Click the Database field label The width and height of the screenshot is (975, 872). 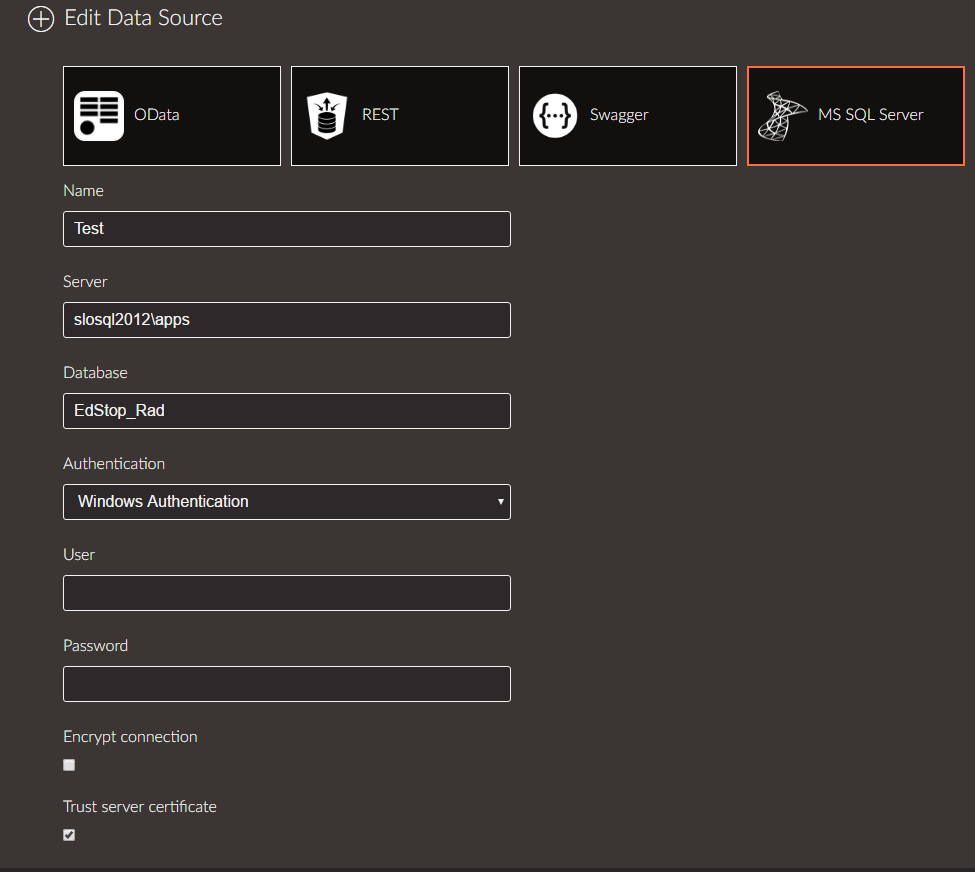[95, 373]
